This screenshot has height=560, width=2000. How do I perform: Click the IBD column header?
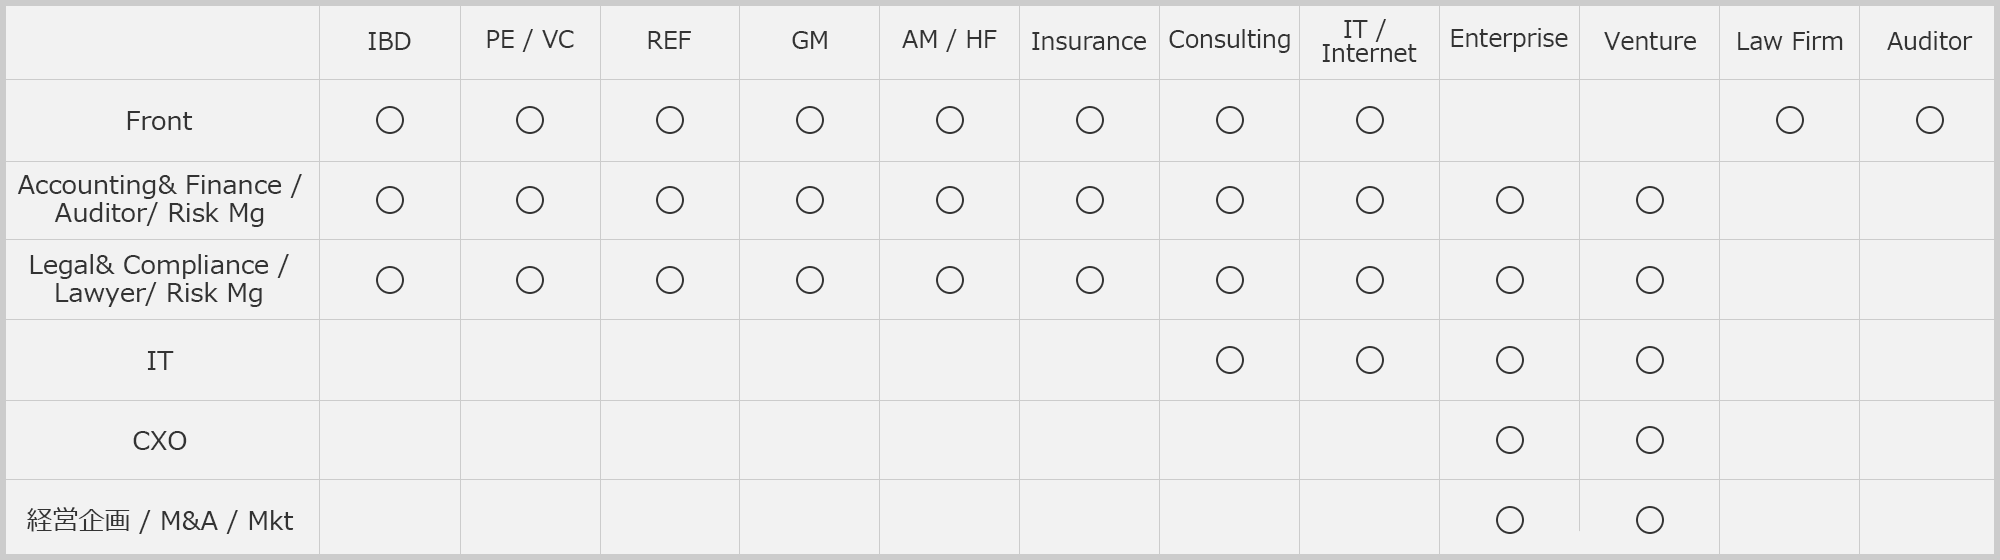pyautogui.click(x=389, y=41)
